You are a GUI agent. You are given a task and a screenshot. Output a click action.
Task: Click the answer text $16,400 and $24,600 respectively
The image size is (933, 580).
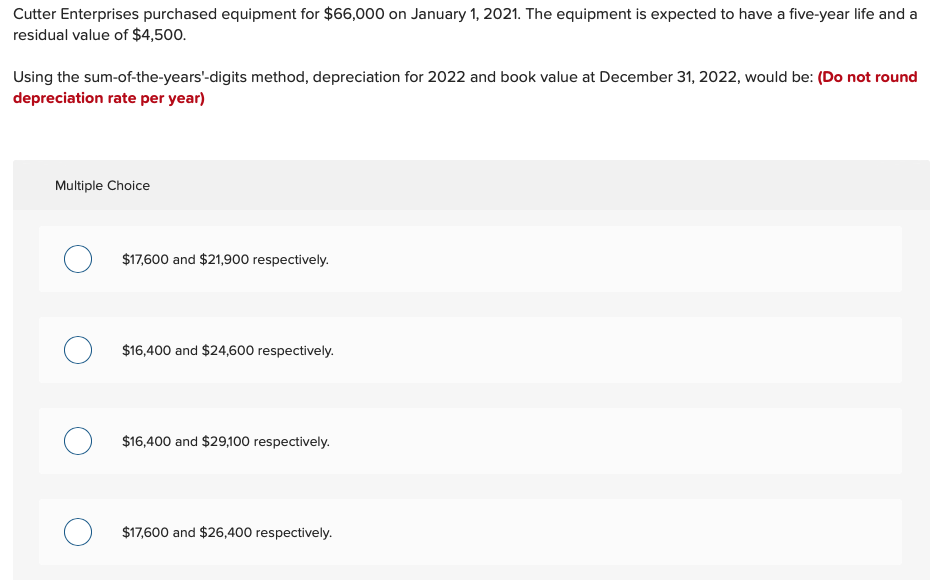pos(228,350)
